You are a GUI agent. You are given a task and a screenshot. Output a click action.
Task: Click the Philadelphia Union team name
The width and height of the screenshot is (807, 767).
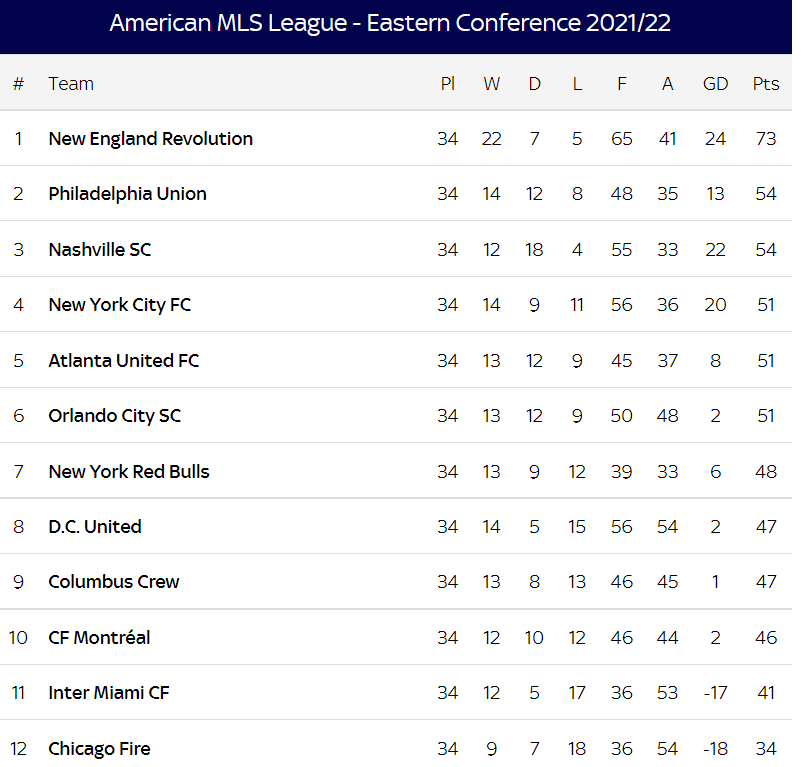point(127,194)
